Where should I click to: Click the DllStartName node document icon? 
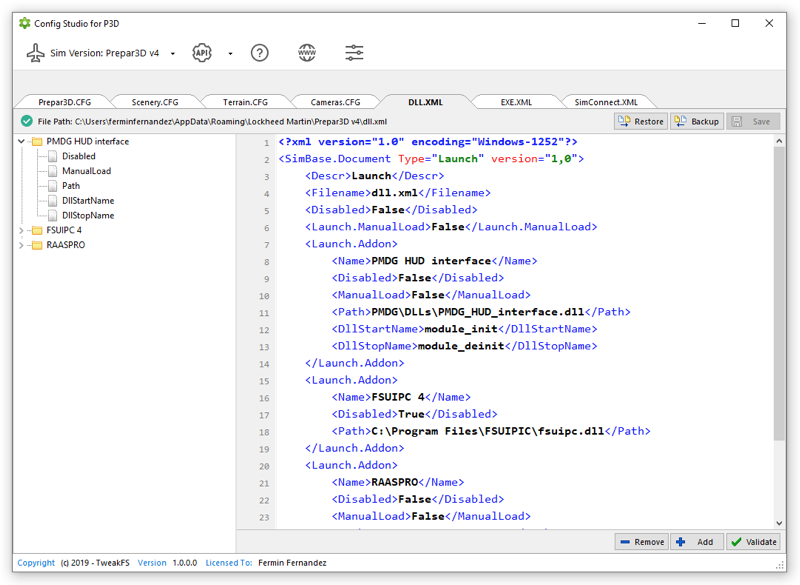coord(53,201)
